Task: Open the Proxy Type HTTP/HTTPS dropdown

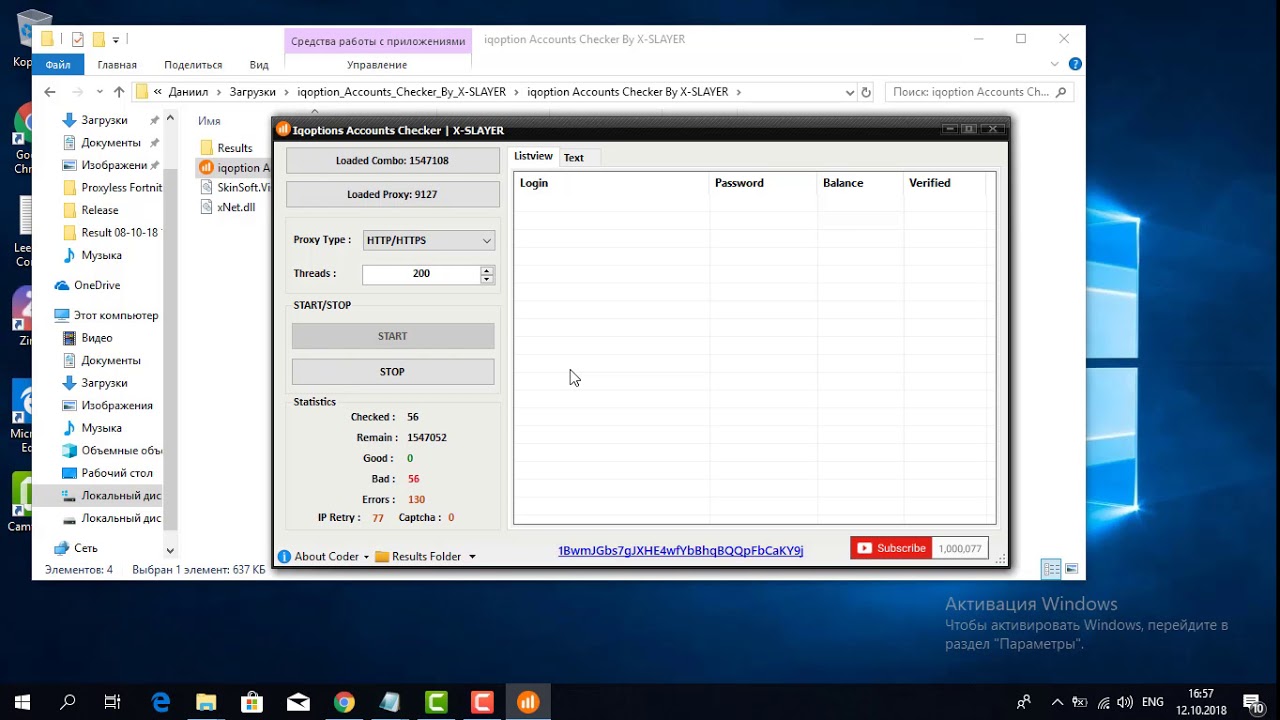Action: point(429,240)
